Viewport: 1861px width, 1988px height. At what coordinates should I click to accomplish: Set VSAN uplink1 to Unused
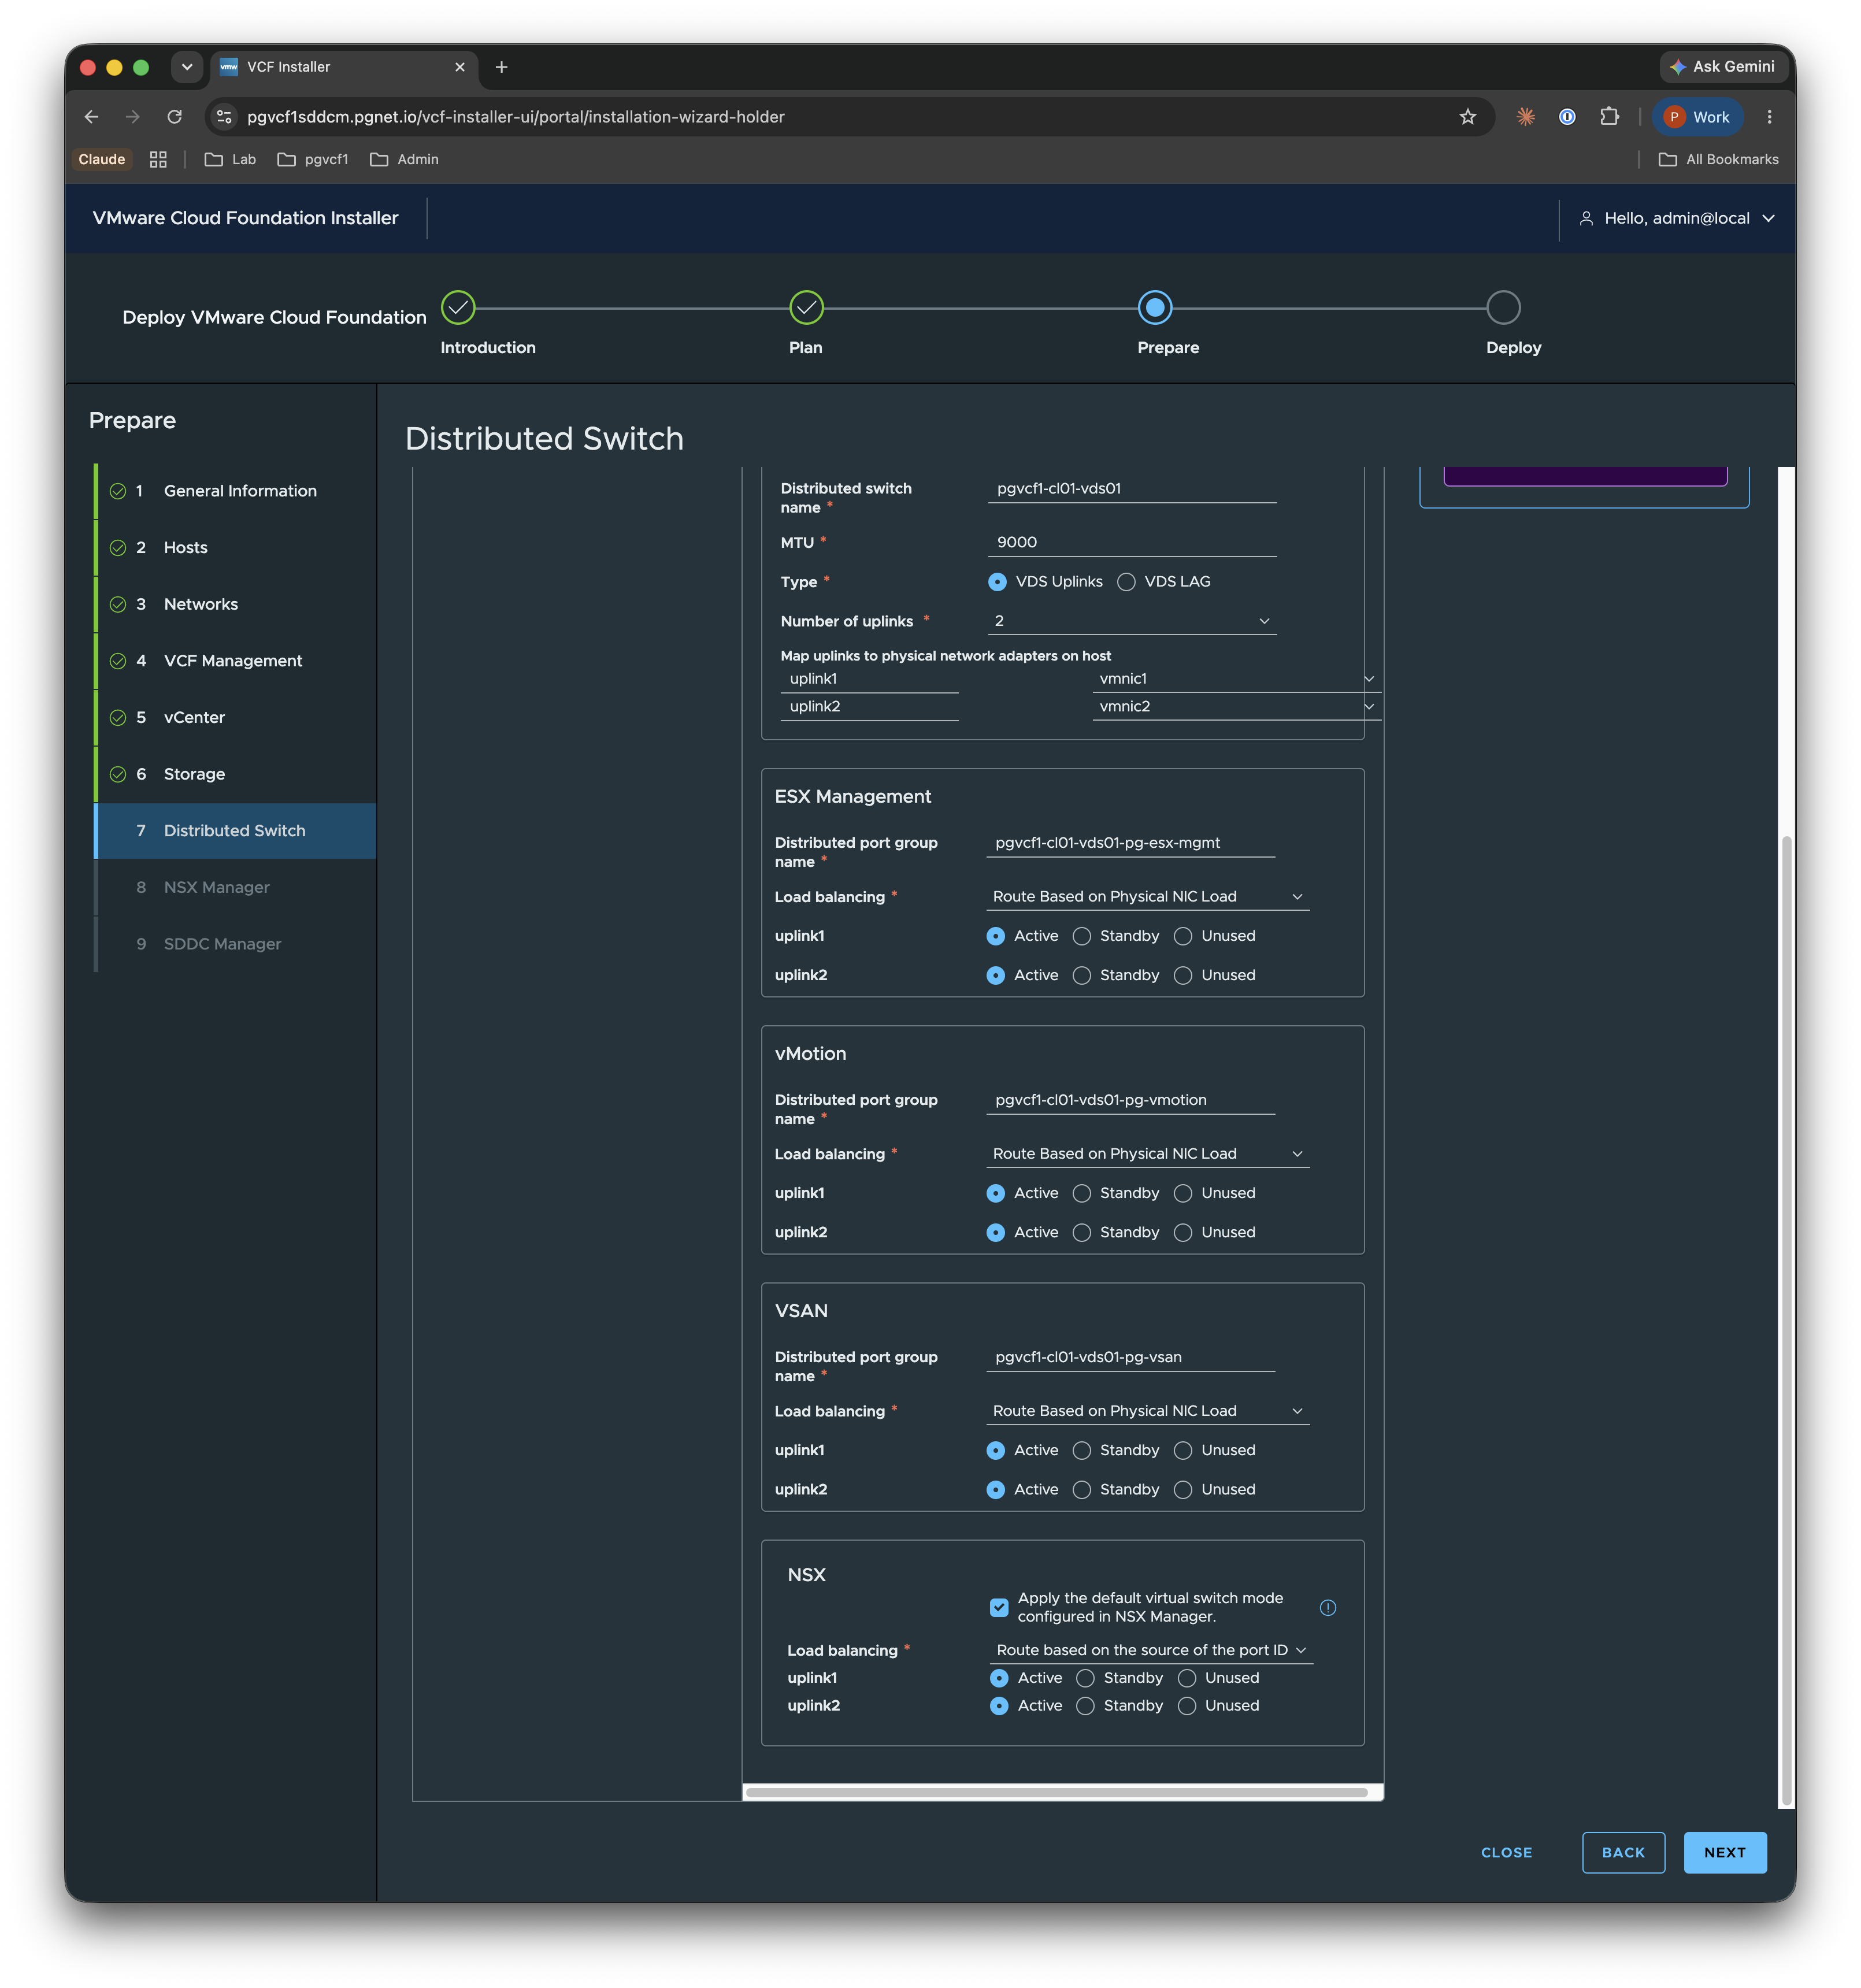click(1183, 1450)
